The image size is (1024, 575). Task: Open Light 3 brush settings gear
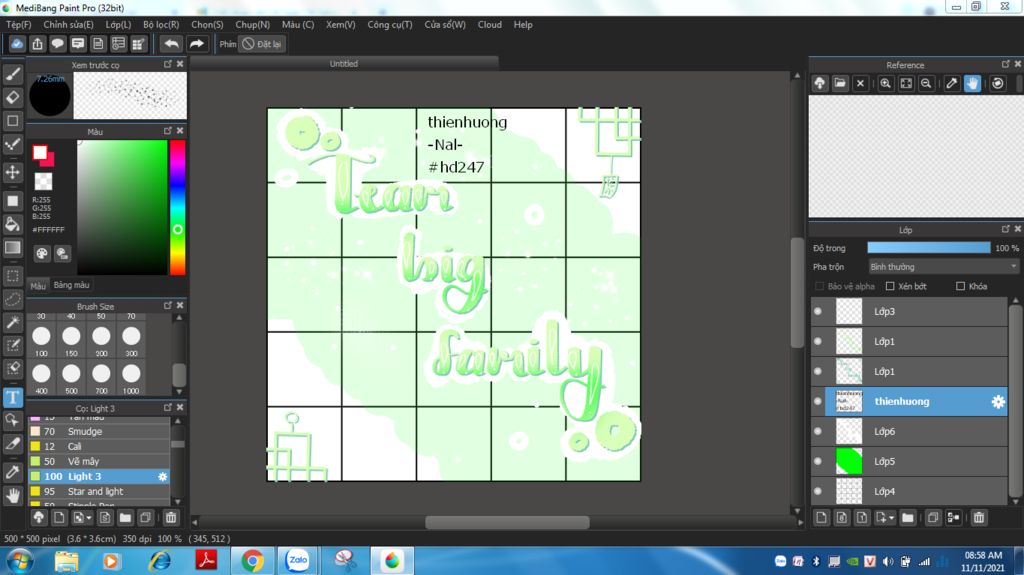[163, 477]
